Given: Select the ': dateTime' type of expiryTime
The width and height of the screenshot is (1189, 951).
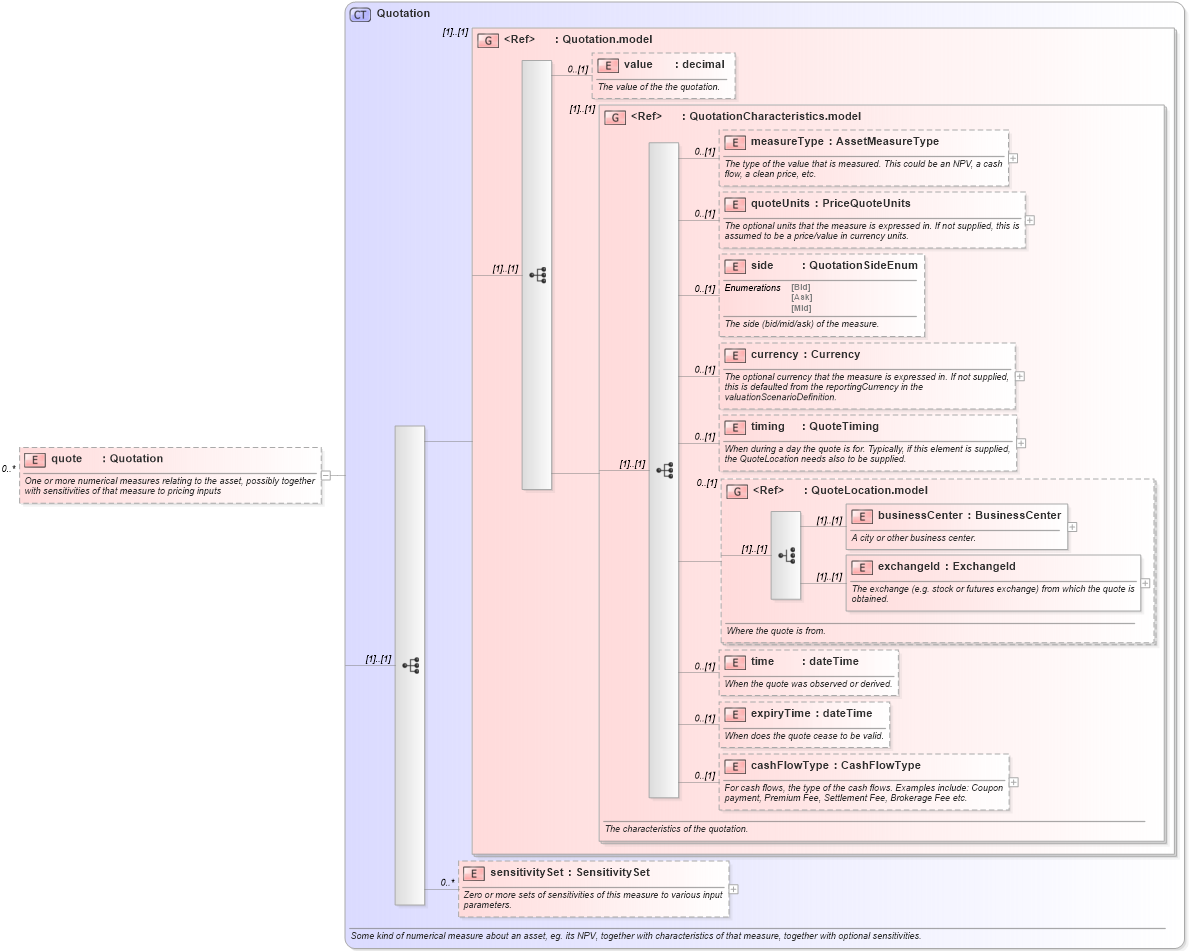Looking at the screenshot, I should point(844,714).
